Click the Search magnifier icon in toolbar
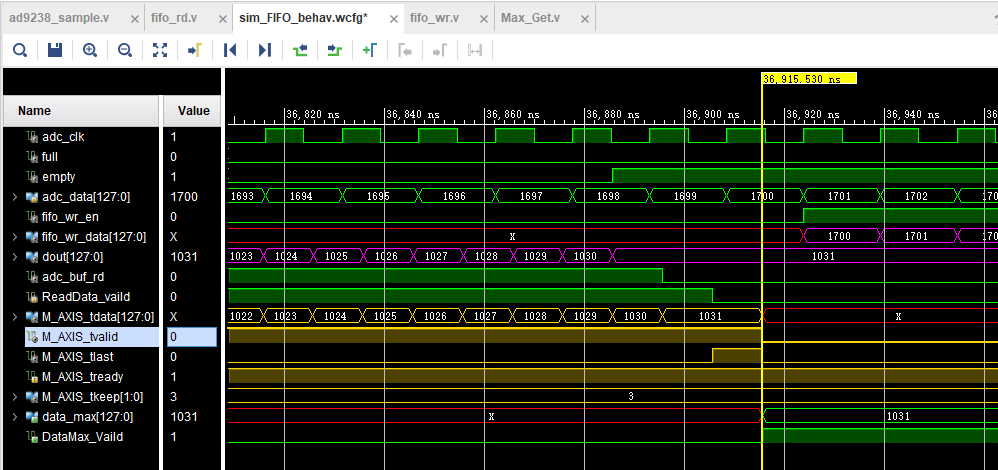Screen dimensions: 998x470 click(x=20, y=50)
